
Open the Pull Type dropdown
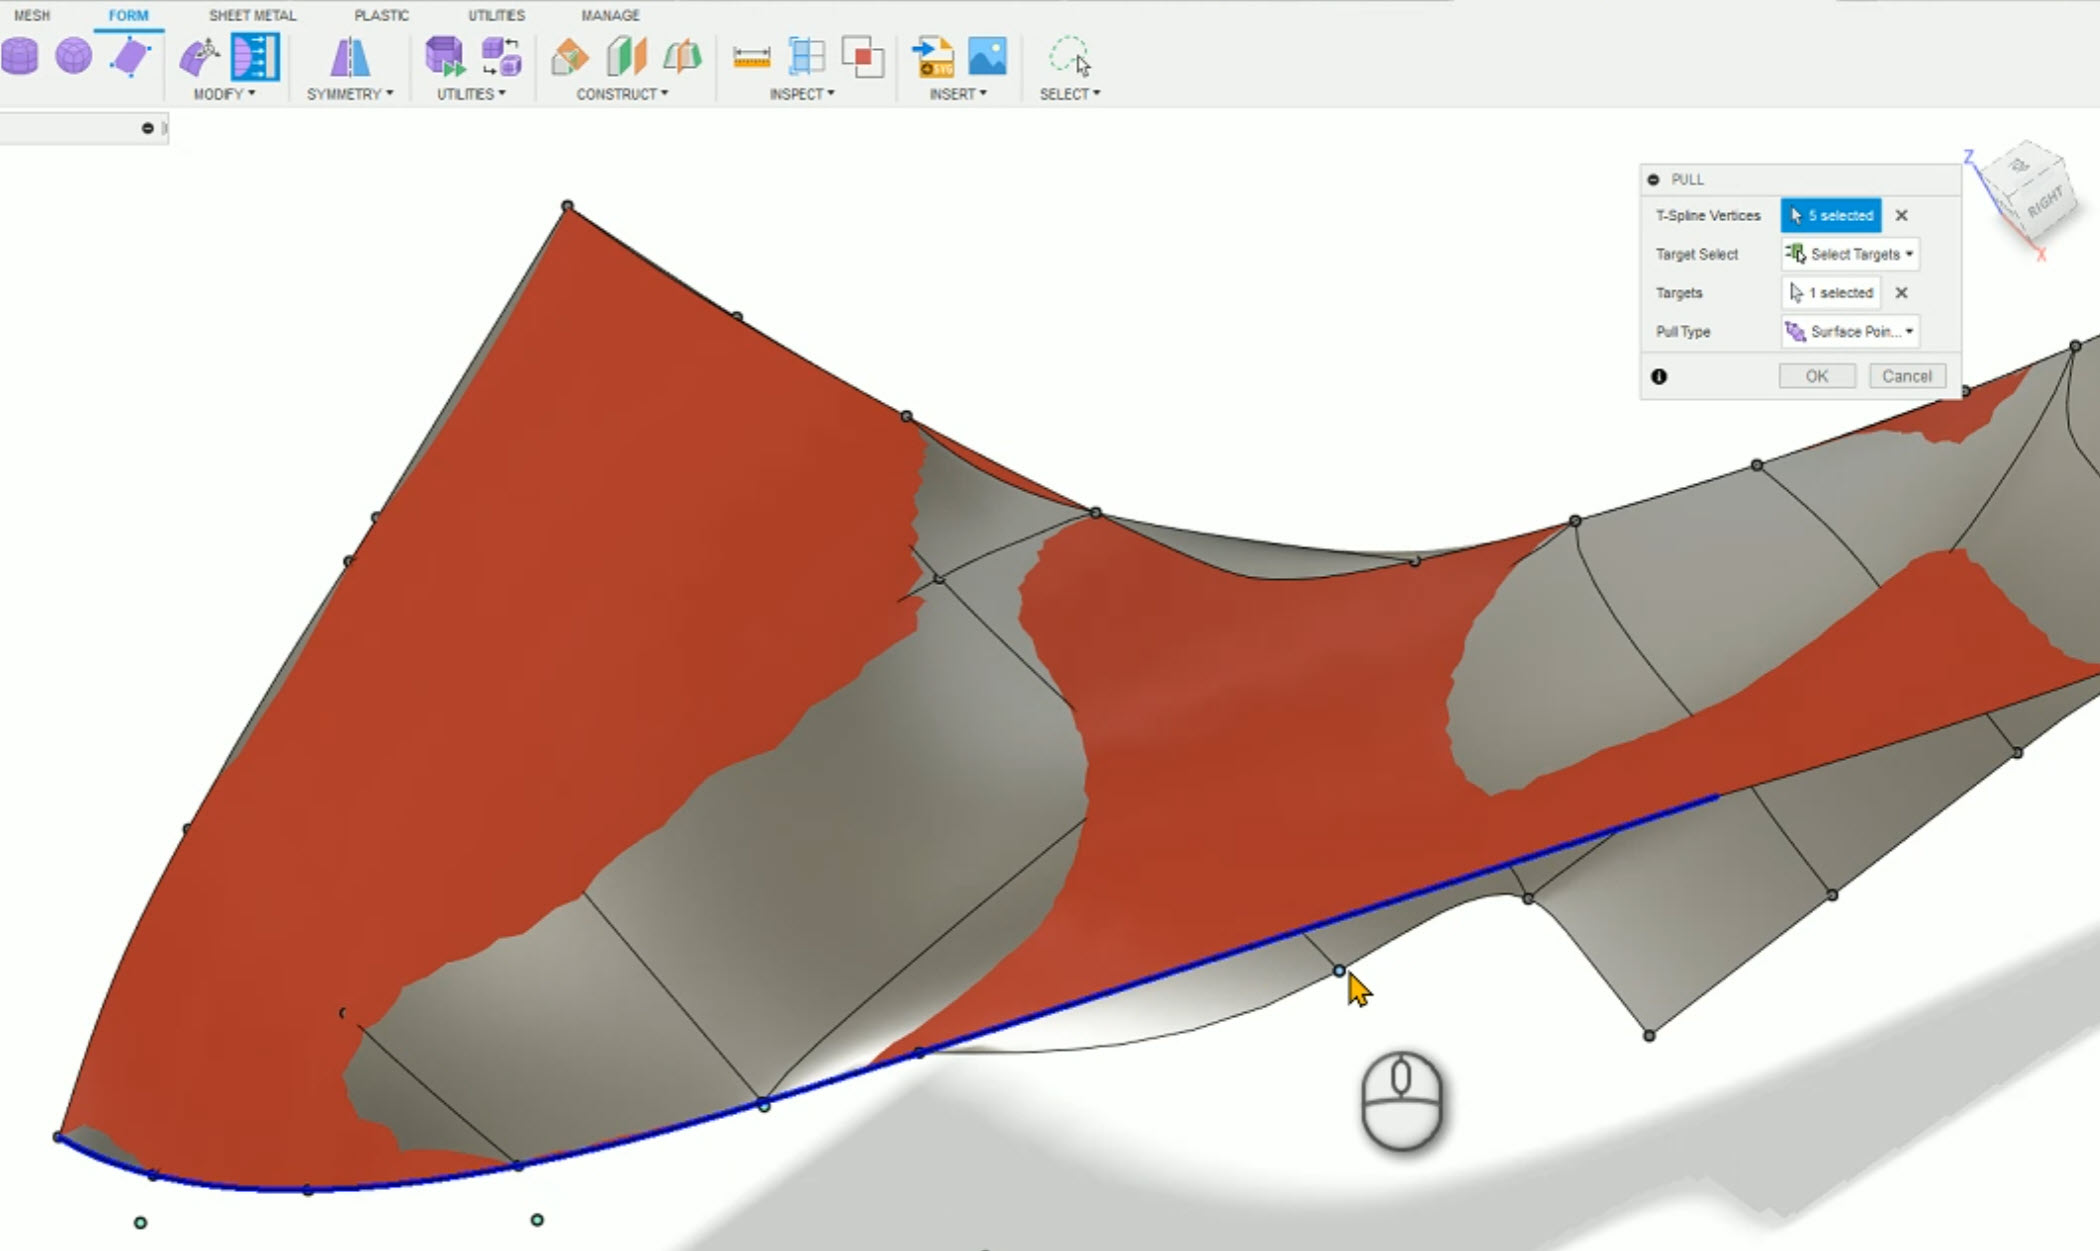(x=1849, y=331)
